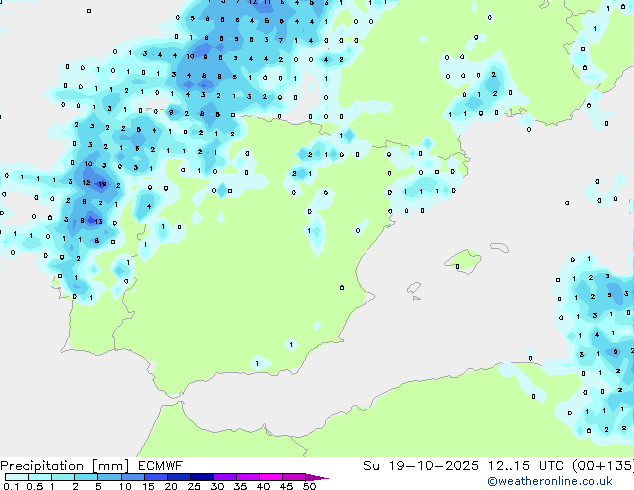The height and width of the screenshot is (490, 634).
Task: Click the 25 to 30 mm dark blue swatch
Action: tap(201, 477)
